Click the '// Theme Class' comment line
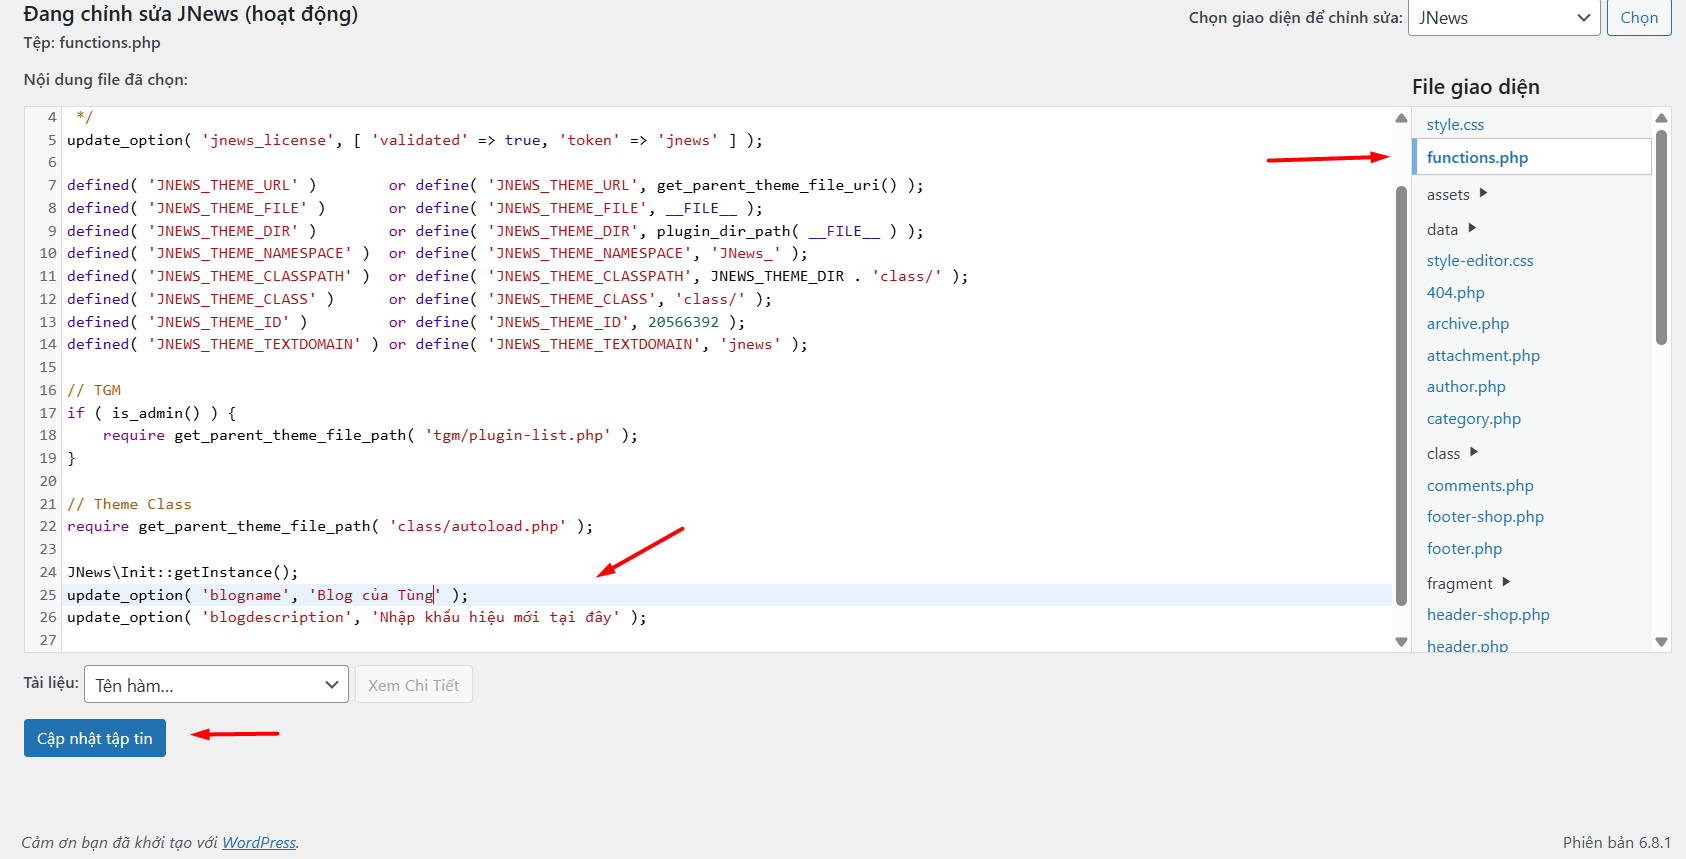 [129, 504]
